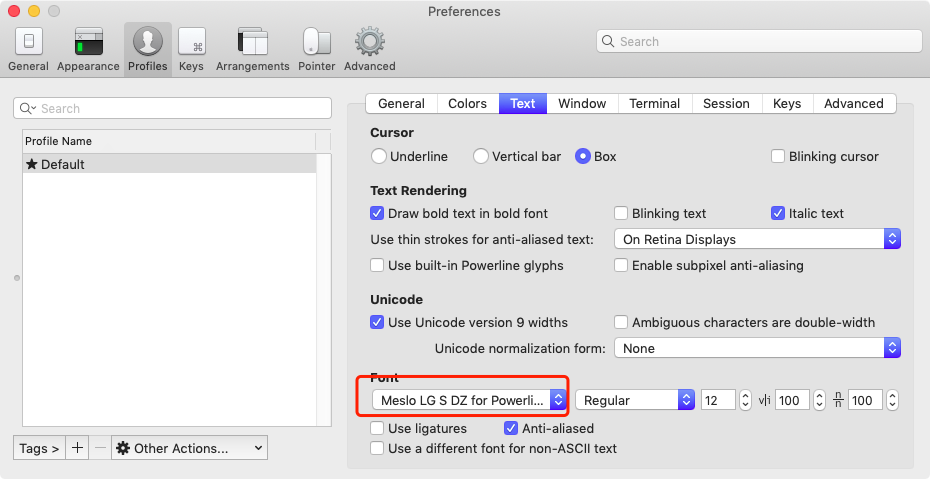Click the Tags > button

(39, 448)
